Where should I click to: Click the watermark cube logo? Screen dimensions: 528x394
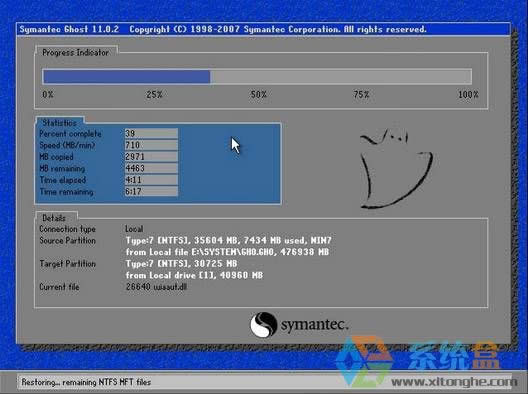pyautogui.click(x=365, y=361)
